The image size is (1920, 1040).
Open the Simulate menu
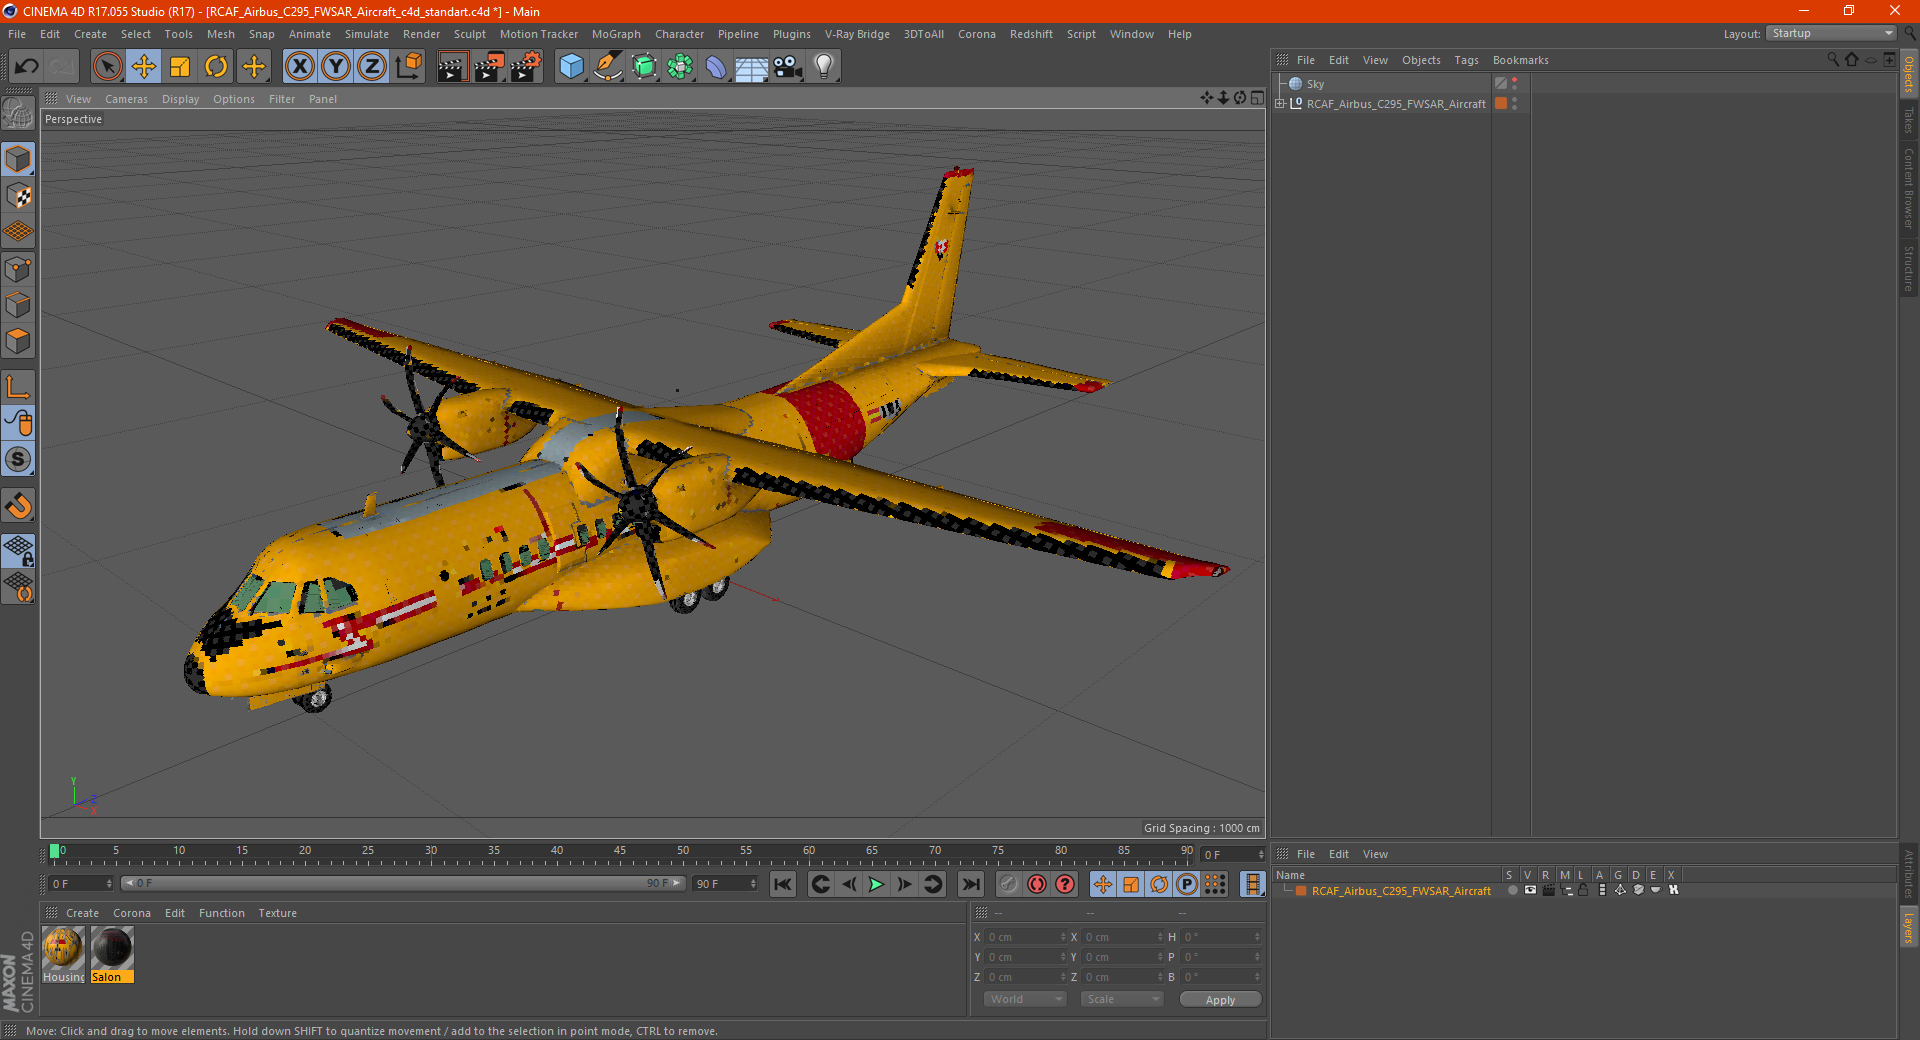(367, 34)
